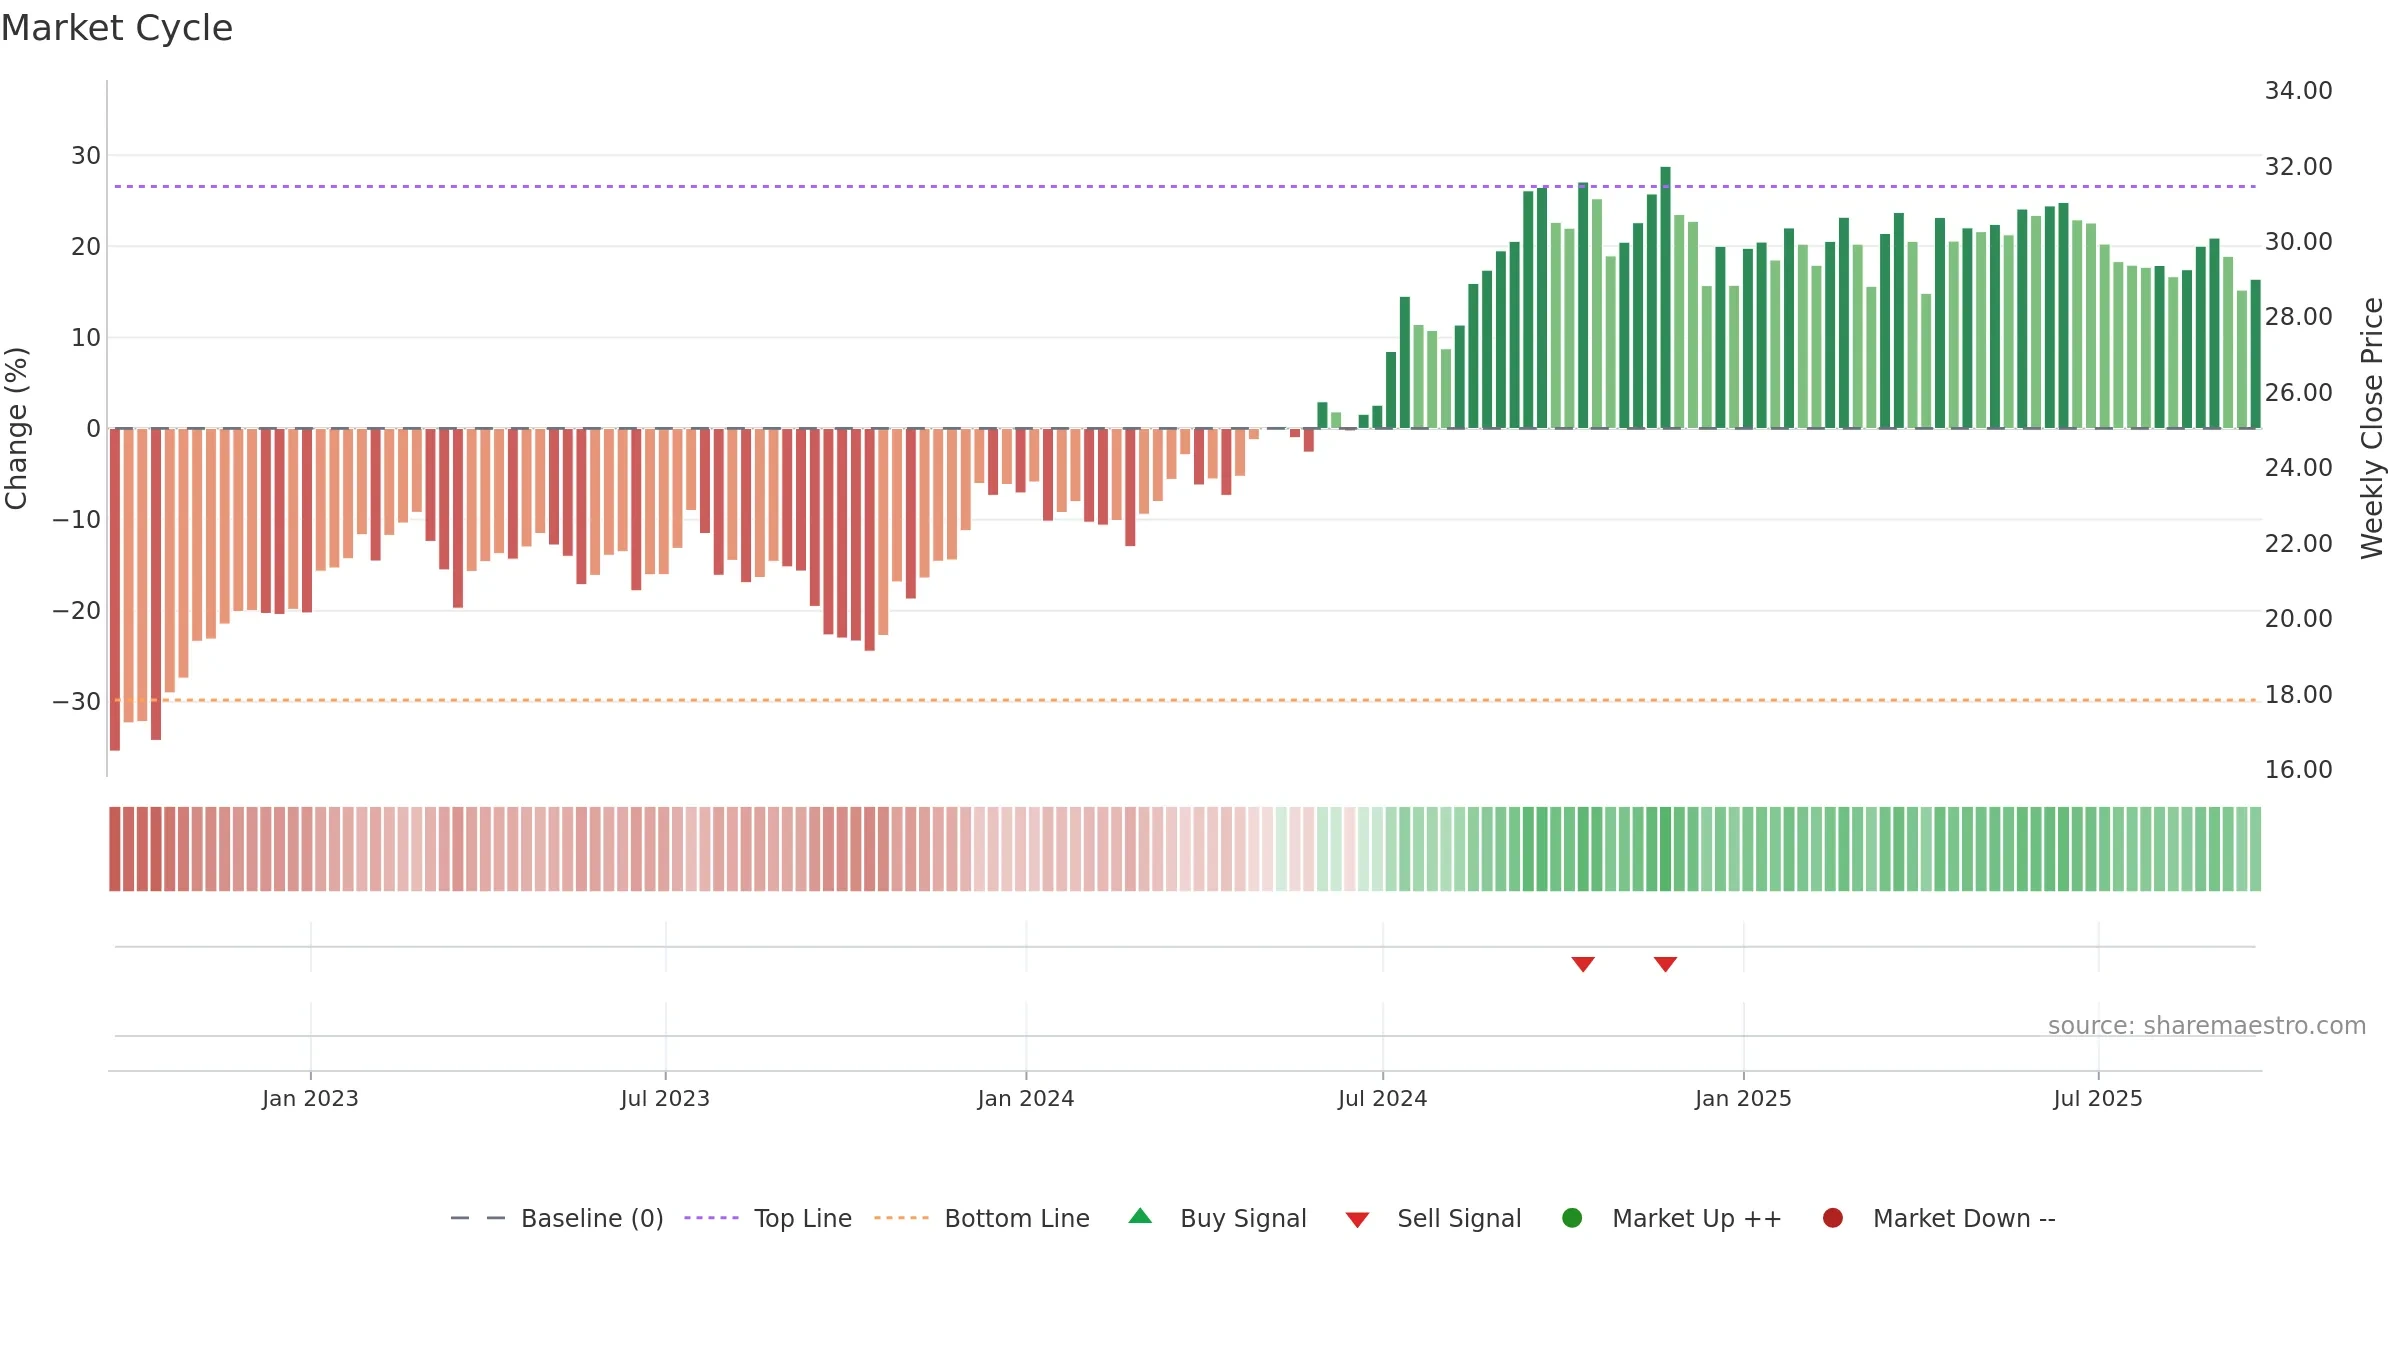Image resolution: width=2400 pixels, height=1350 pixels.
Task: Select the second sell signal marker on timeline
Action: pos(1665,964)
